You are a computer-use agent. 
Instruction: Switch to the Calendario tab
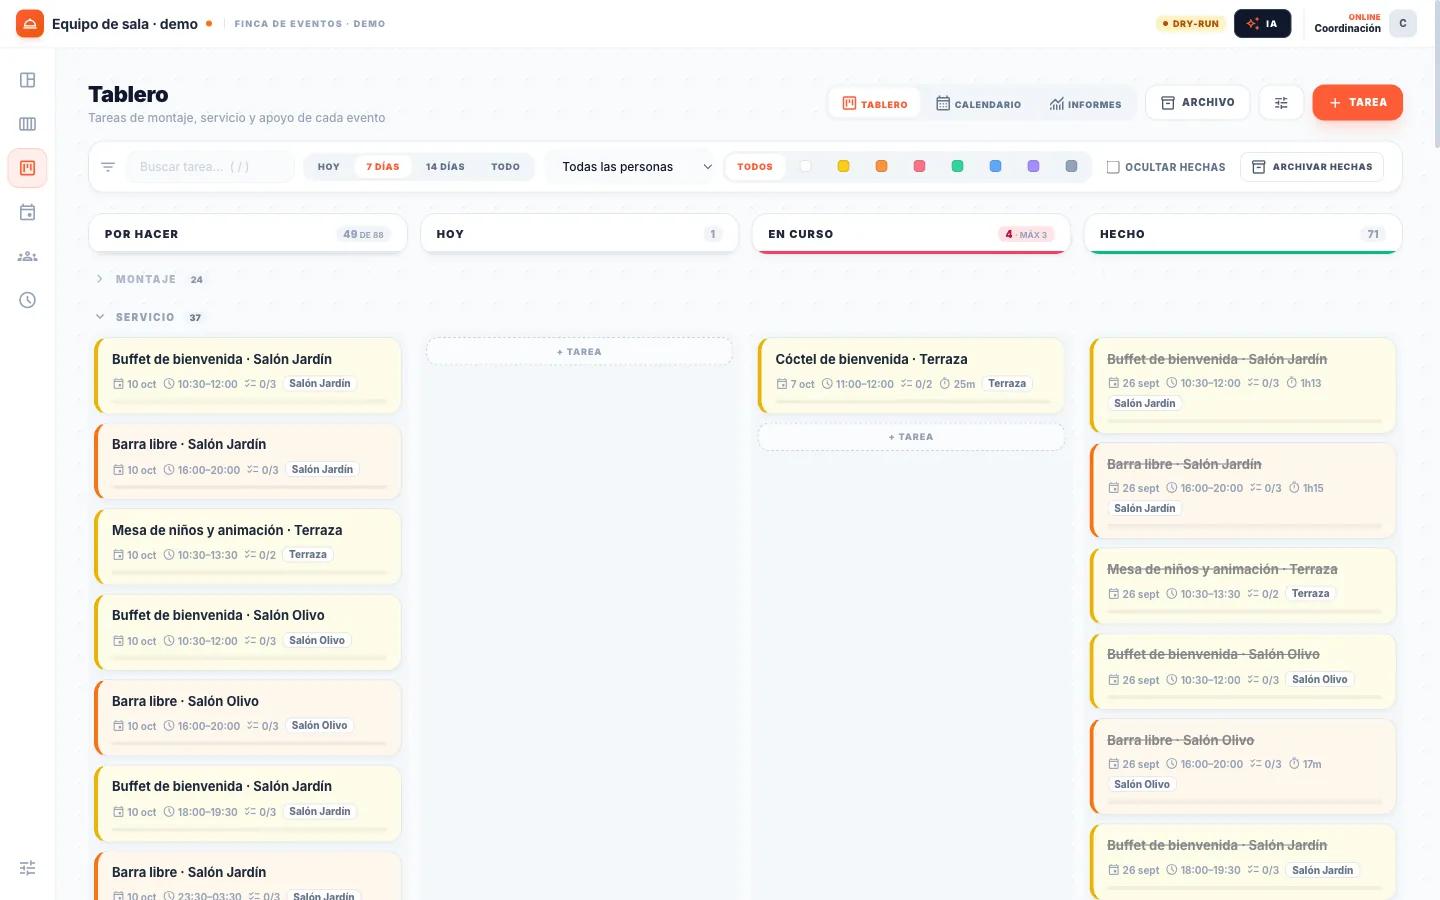(979, 103)
